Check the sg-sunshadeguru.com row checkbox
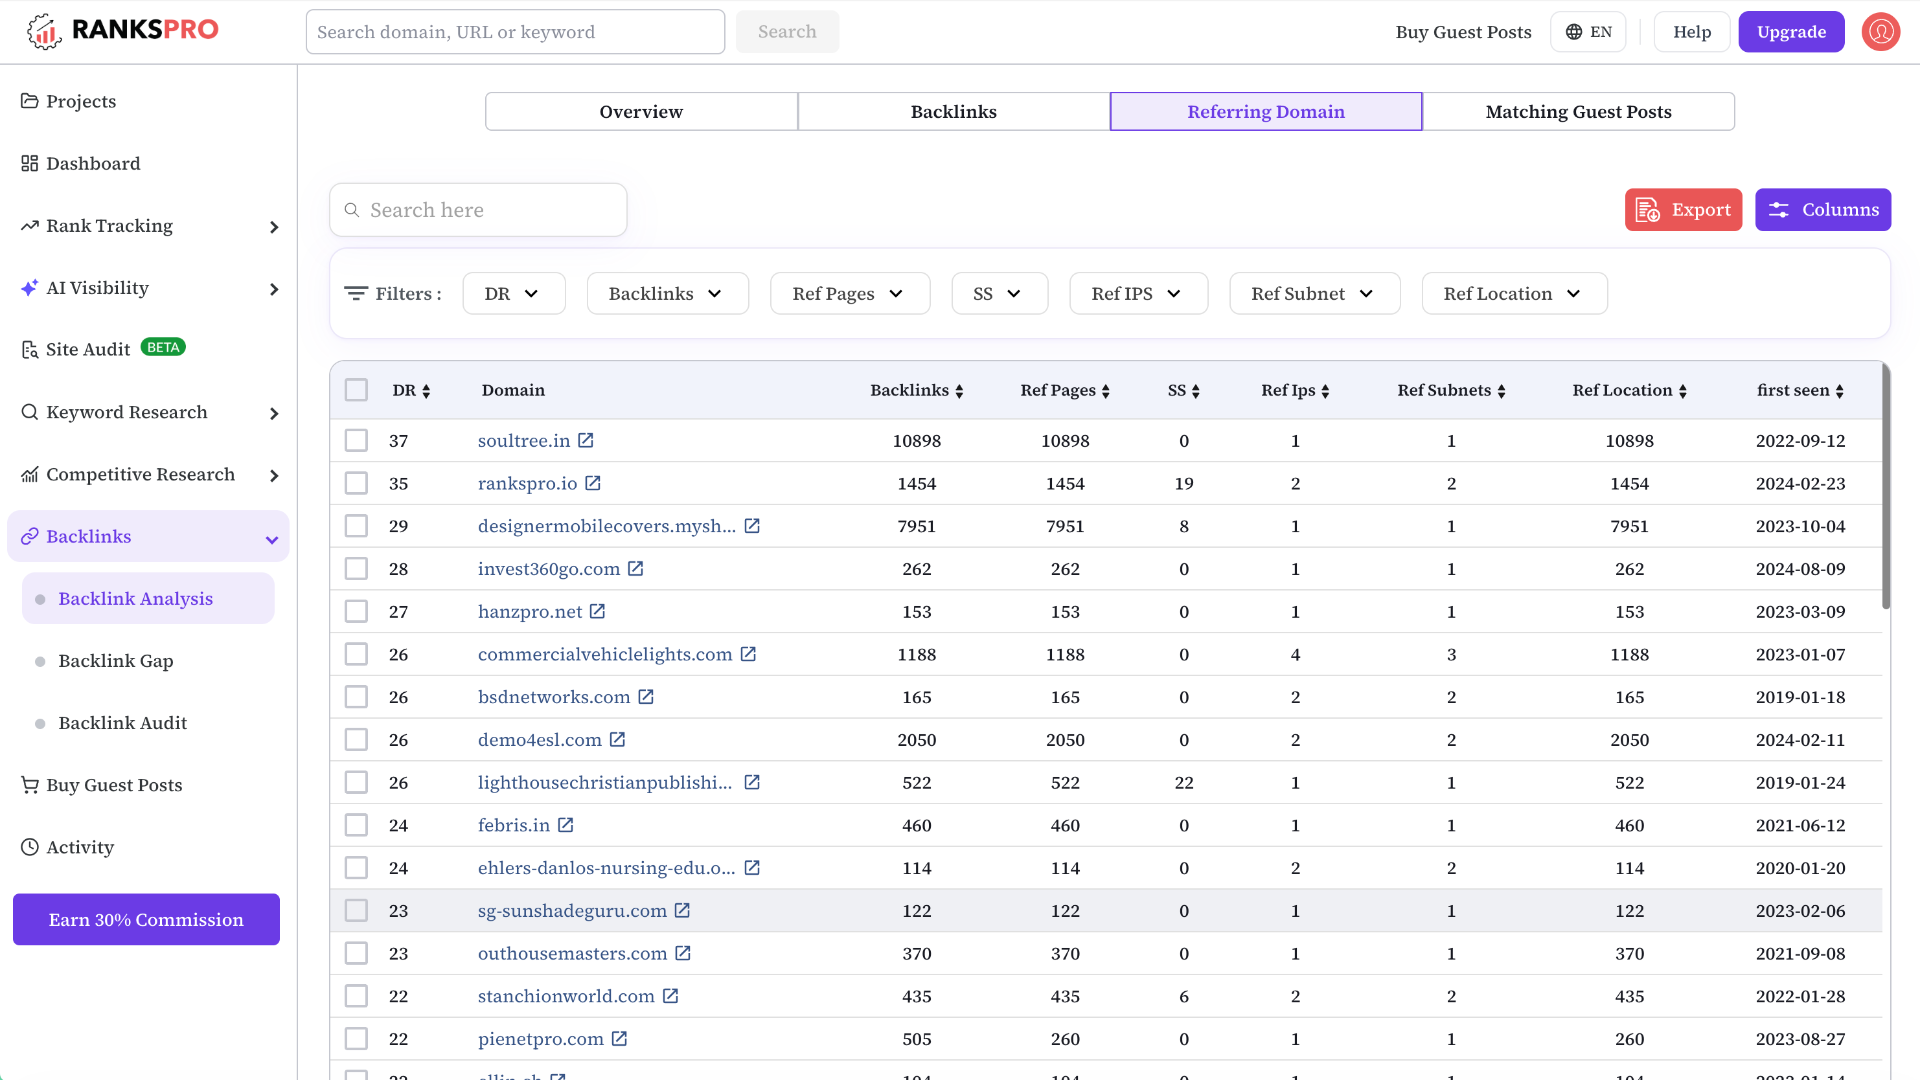The image size is (1920, 1080). 356,910
